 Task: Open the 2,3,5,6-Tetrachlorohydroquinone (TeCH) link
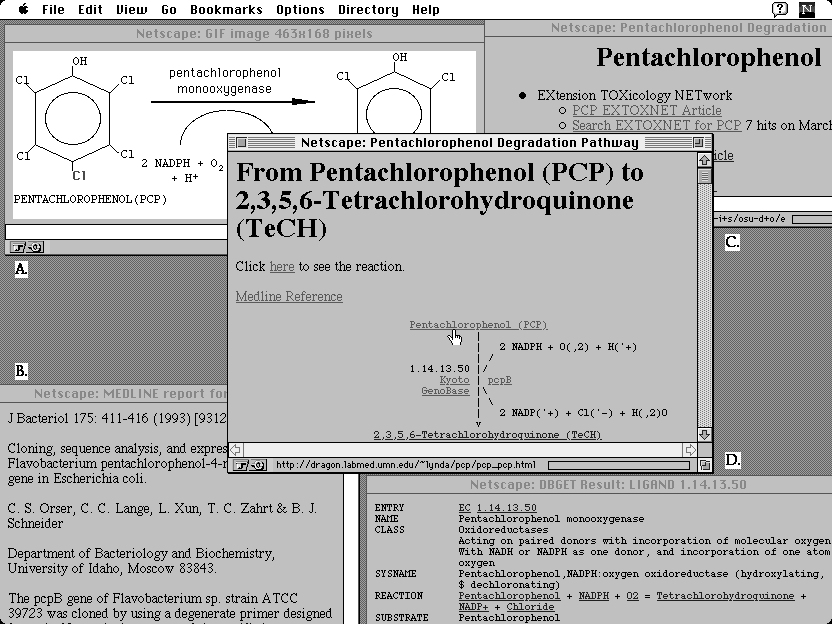tap(487, 435)
